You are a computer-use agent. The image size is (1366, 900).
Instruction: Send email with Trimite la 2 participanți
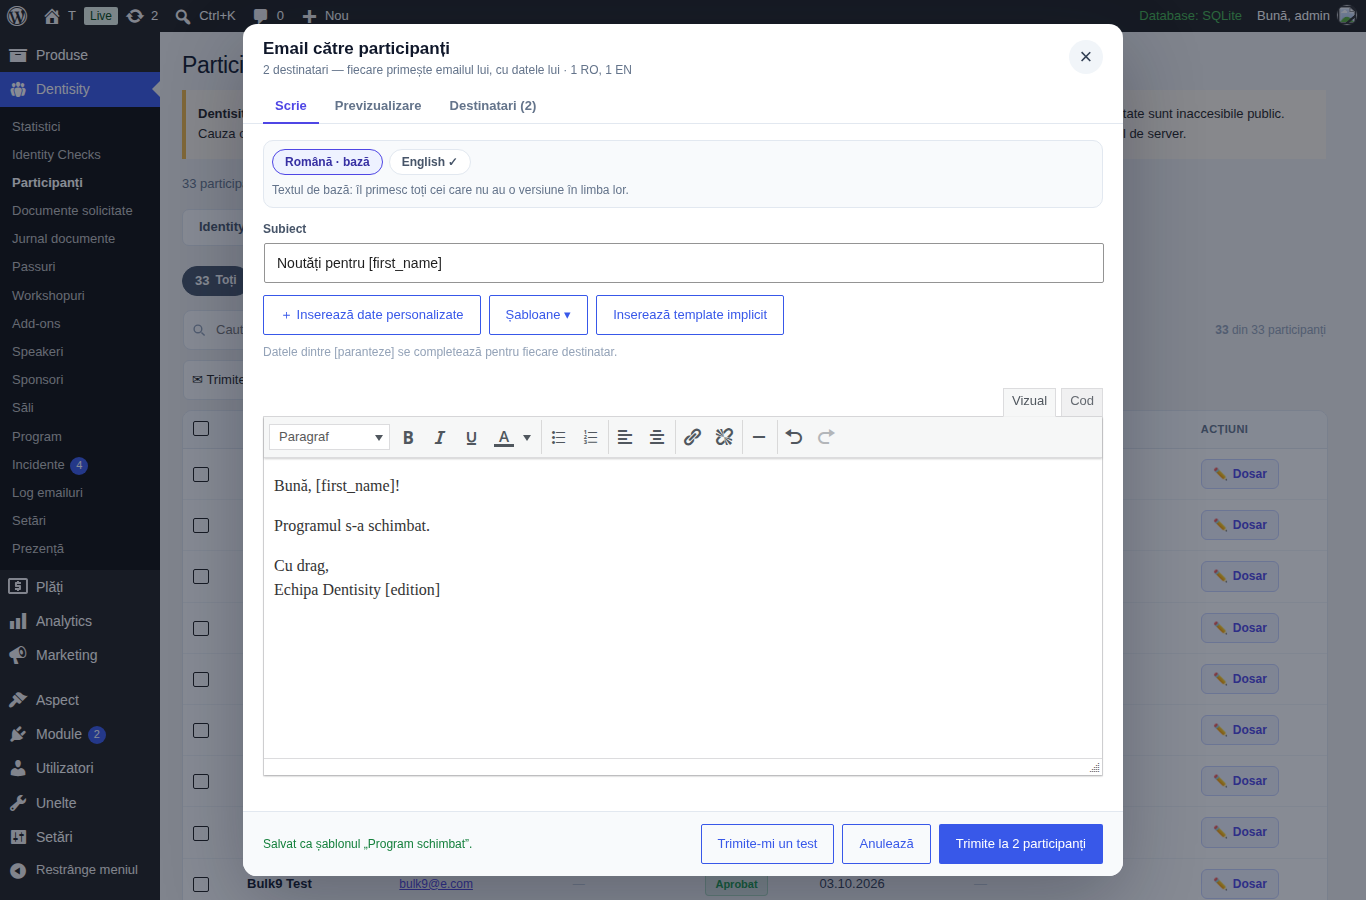coord(1021,844)
